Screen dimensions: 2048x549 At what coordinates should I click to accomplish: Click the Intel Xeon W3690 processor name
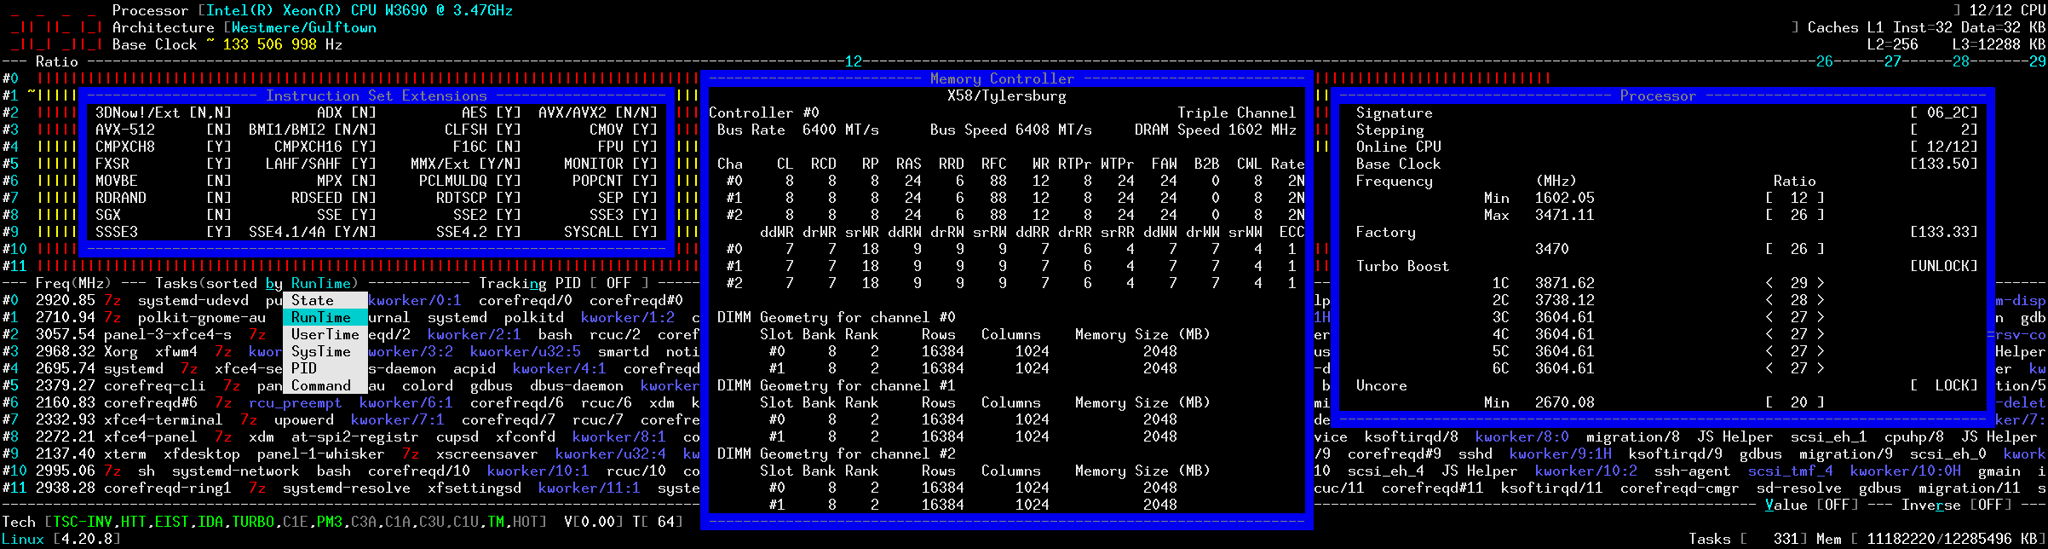coord(359,11)
